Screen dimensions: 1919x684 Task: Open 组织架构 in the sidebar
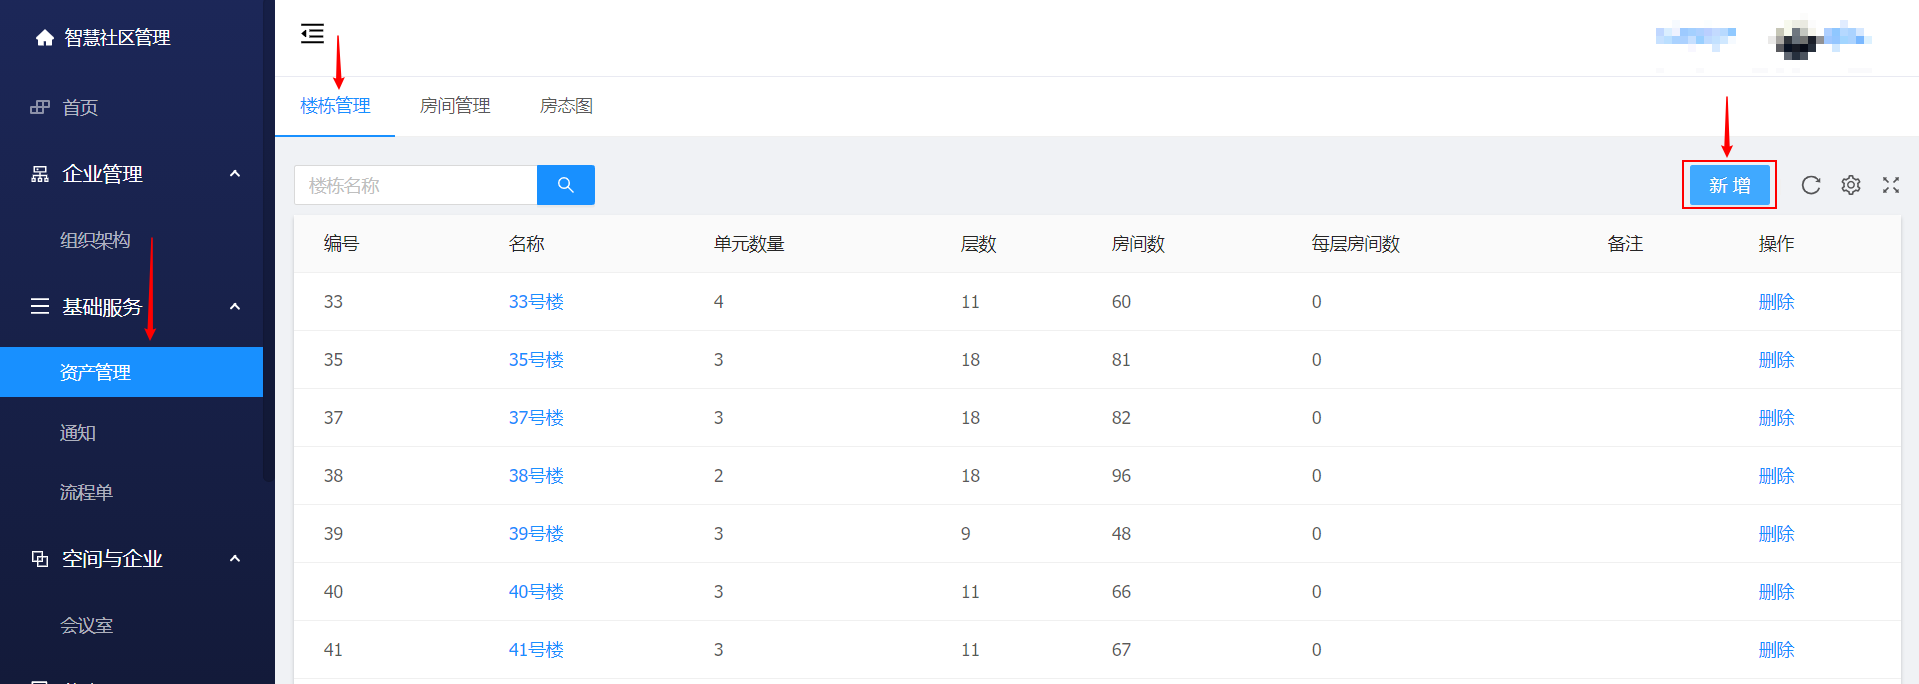(95, 240)
